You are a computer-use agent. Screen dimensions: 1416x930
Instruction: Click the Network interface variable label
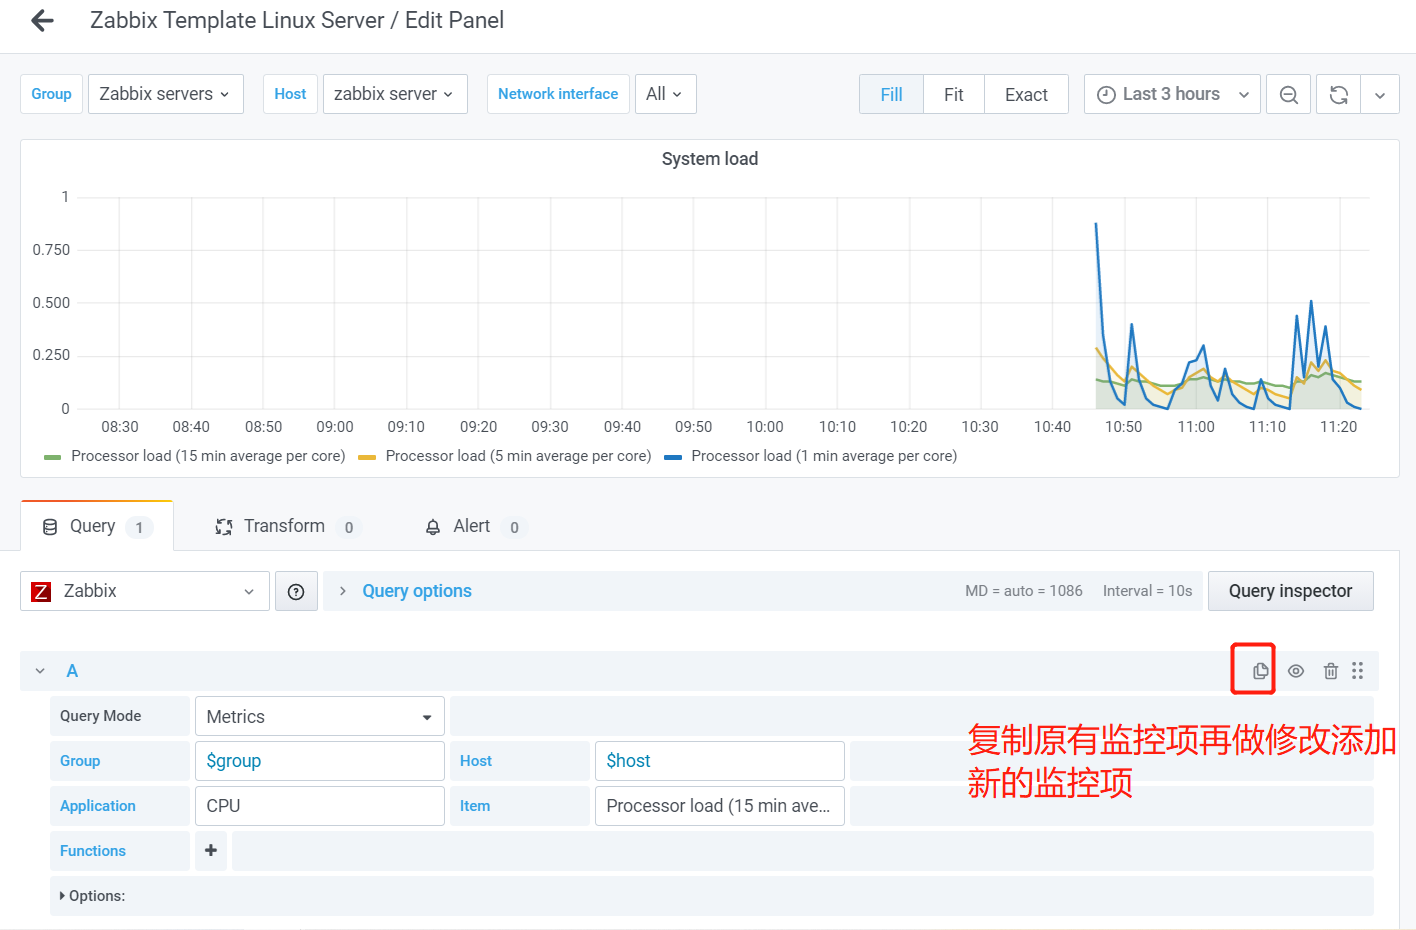point(558,94)
